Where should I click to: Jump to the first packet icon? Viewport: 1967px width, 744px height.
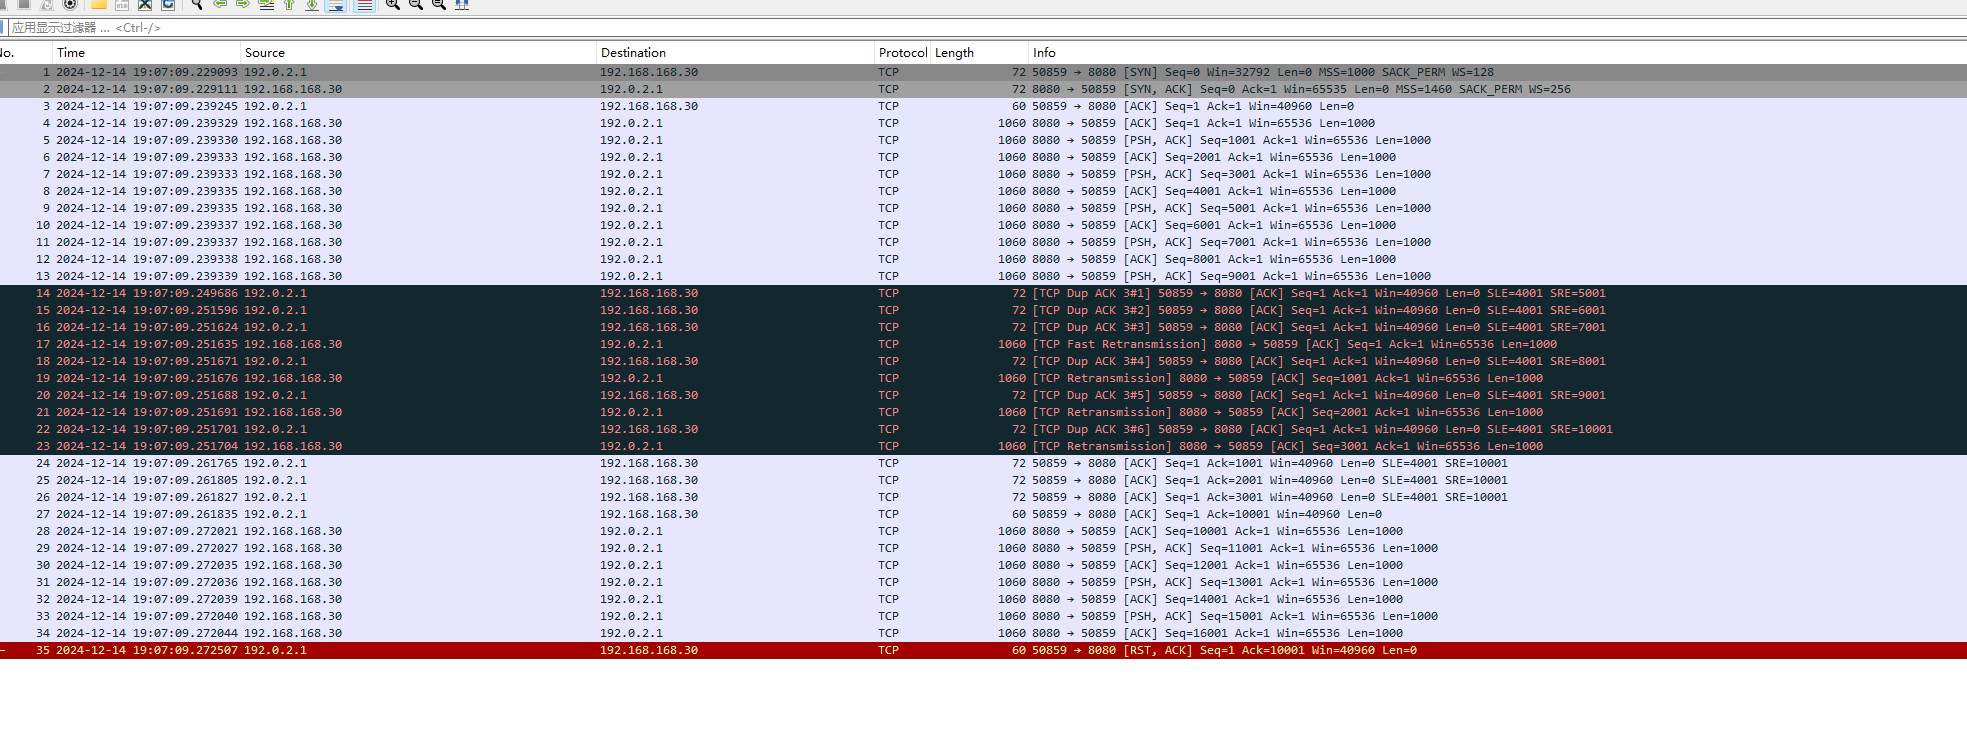click(289, 4)
